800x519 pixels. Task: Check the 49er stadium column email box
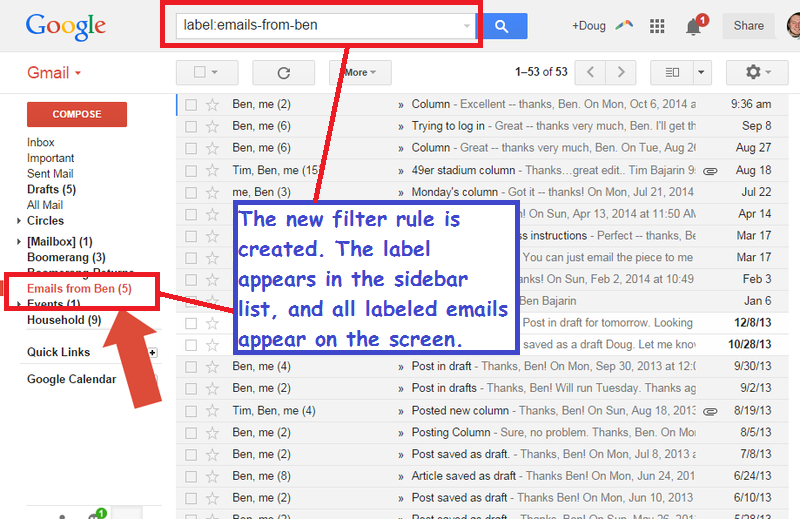[x=191, y=170]
